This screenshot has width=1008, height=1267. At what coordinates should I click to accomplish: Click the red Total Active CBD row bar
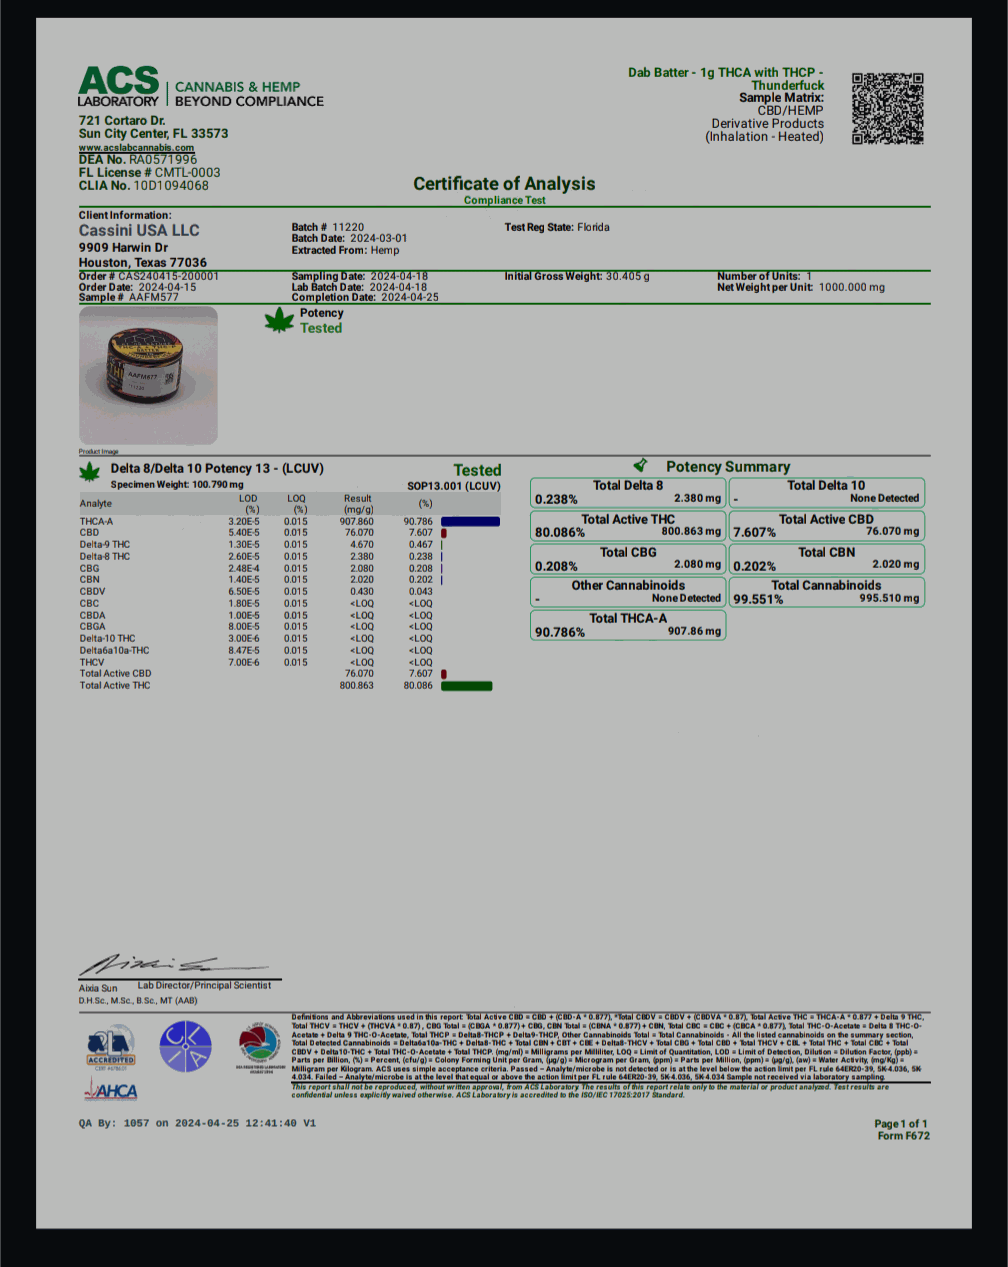(x=443, y=674)
